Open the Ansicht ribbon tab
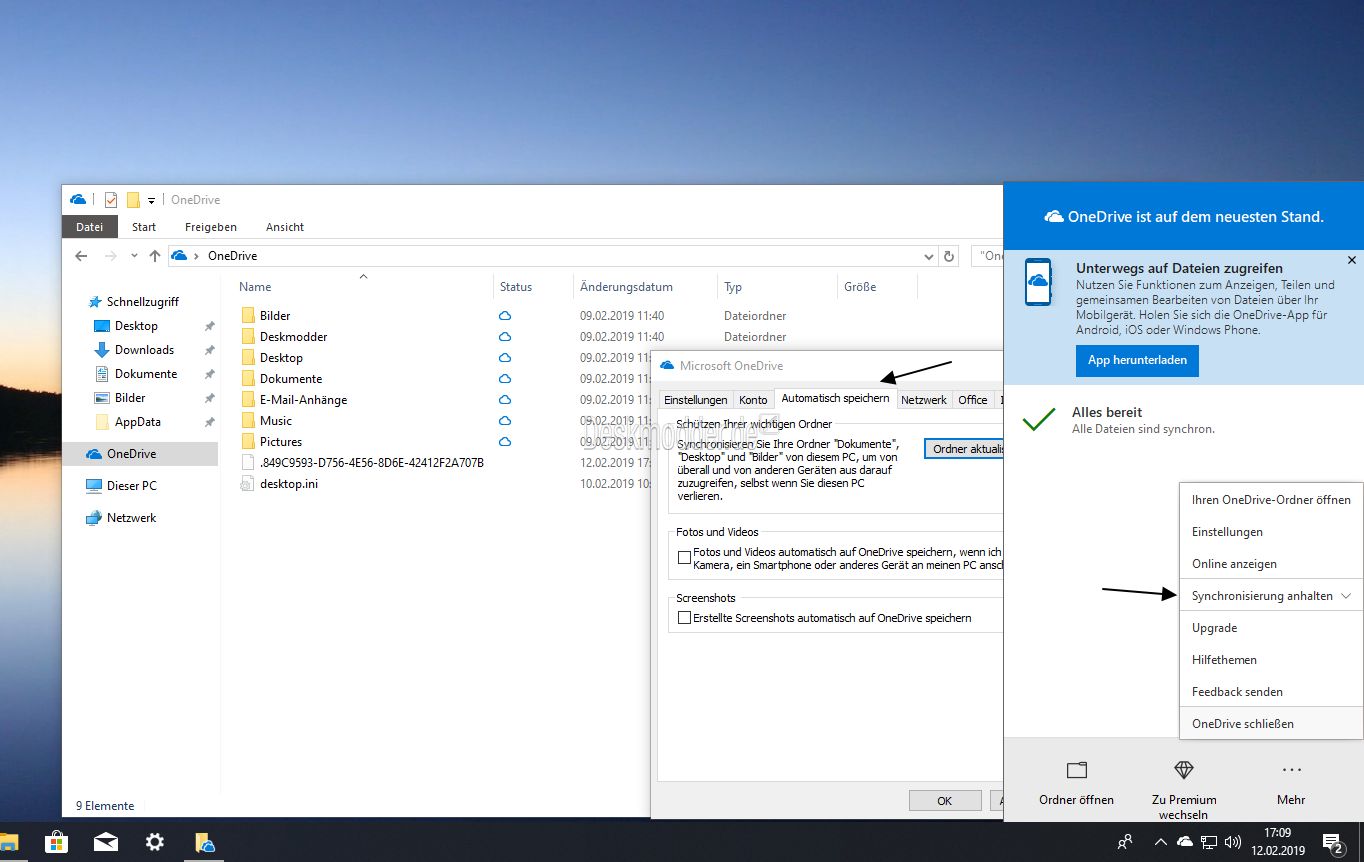The width and height of the screenshot is (1364, 862). tap(285, 227)
